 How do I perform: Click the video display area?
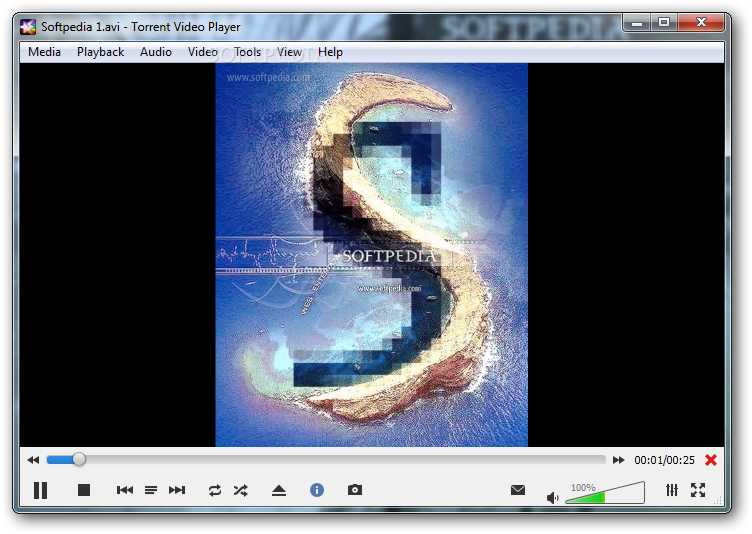[372, 255]
